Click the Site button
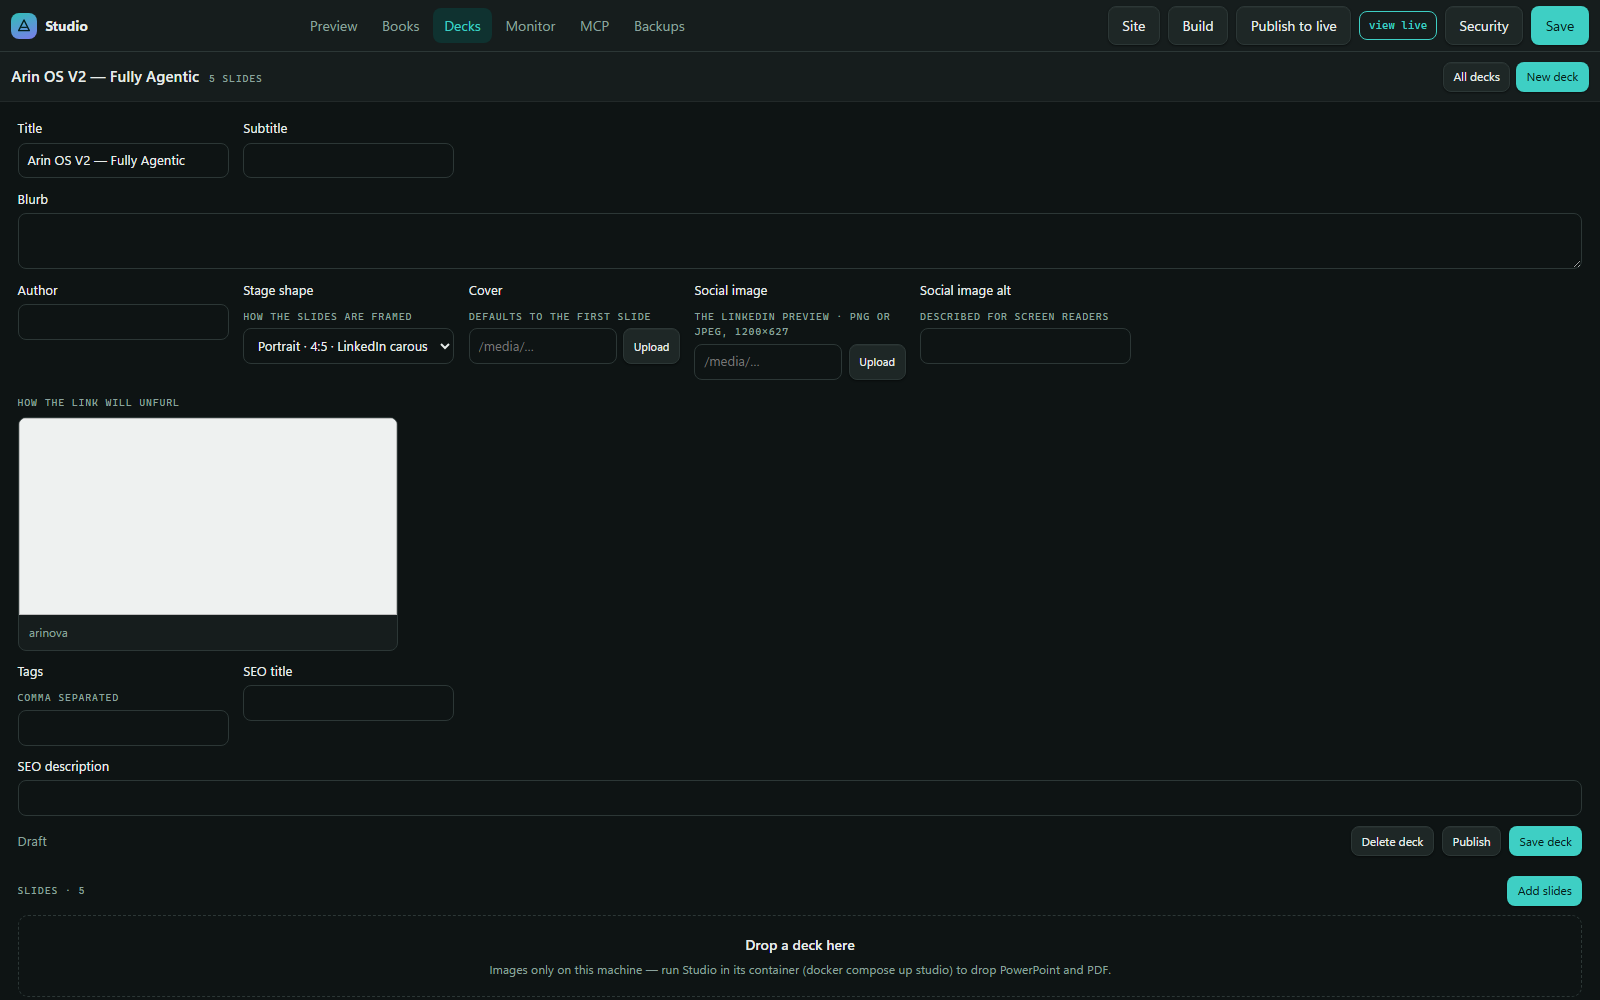Screen dimensions: 1600x1000 pos(1133,26)
